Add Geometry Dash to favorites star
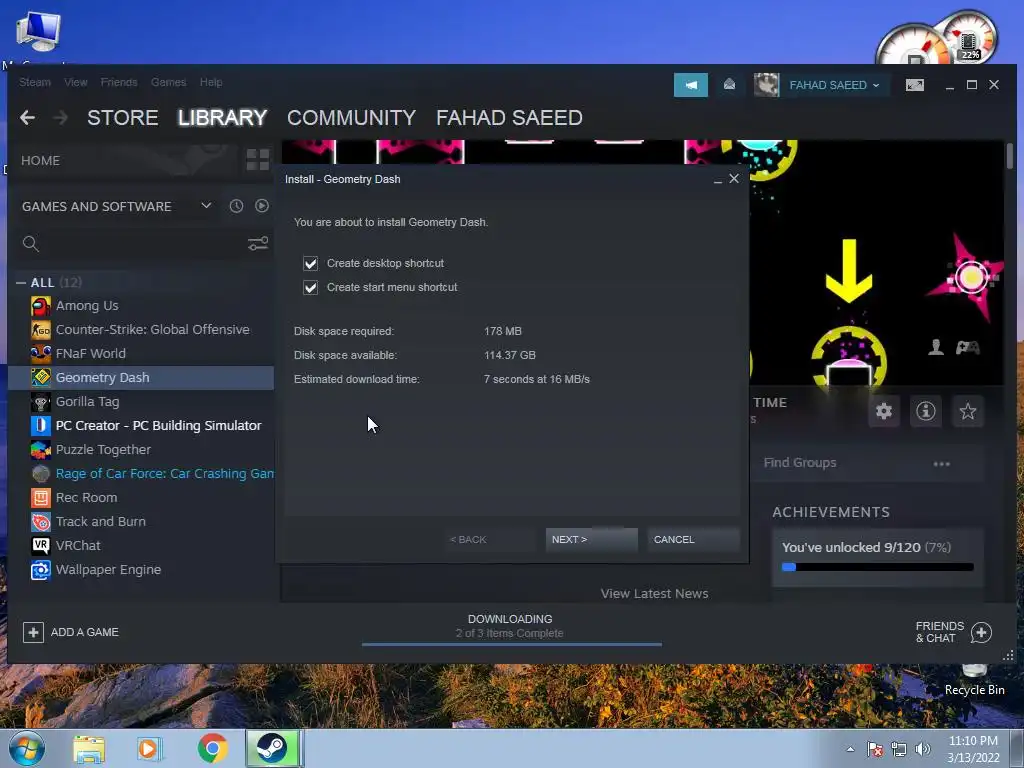This screenshot has height=768, width=1024. click(967, 411)
